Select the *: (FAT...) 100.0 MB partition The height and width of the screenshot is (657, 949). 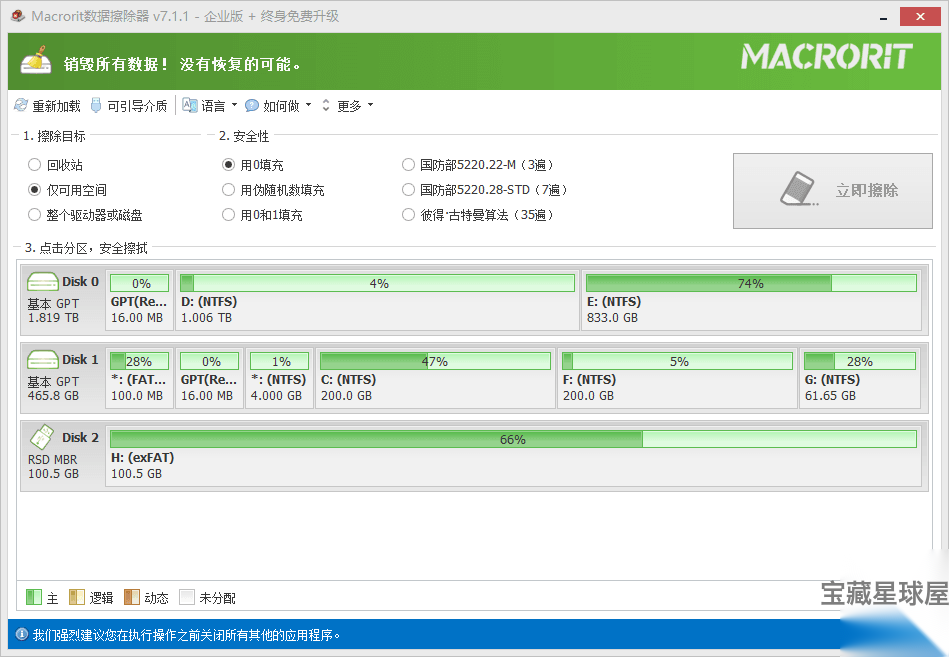[x=139, y=378]
